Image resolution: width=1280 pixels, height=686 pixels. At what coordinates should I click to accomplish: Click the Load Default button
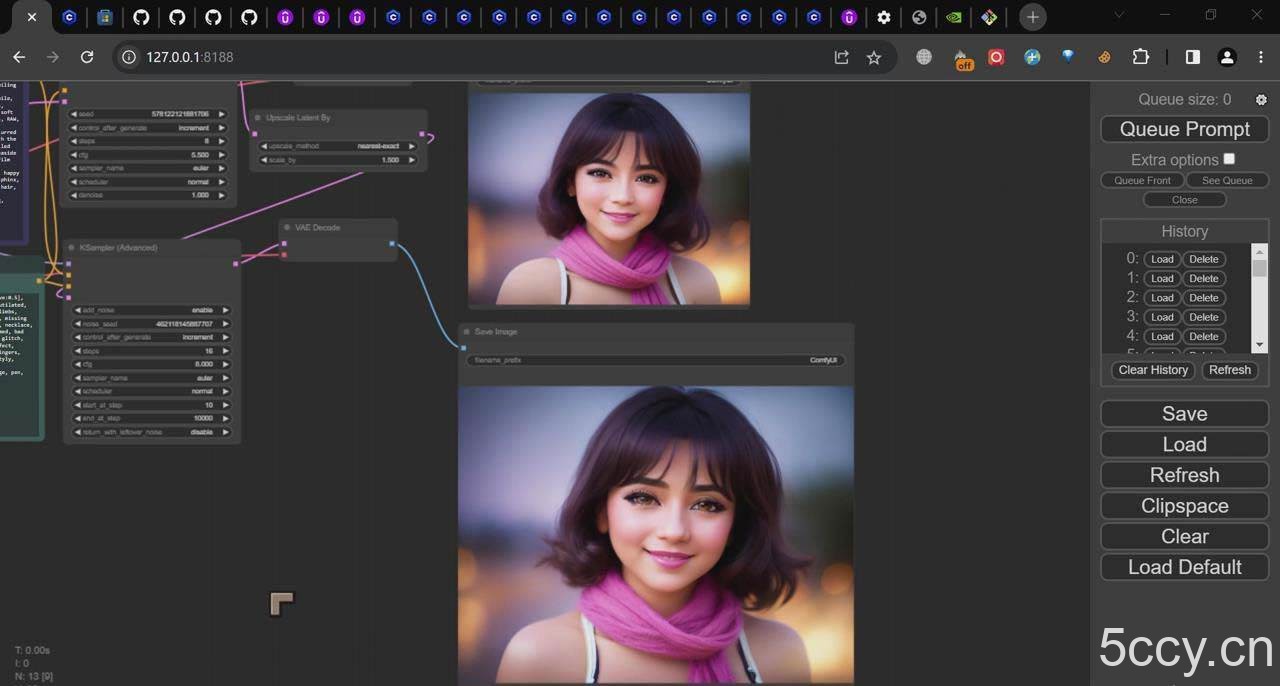[x=1184, y=567]
